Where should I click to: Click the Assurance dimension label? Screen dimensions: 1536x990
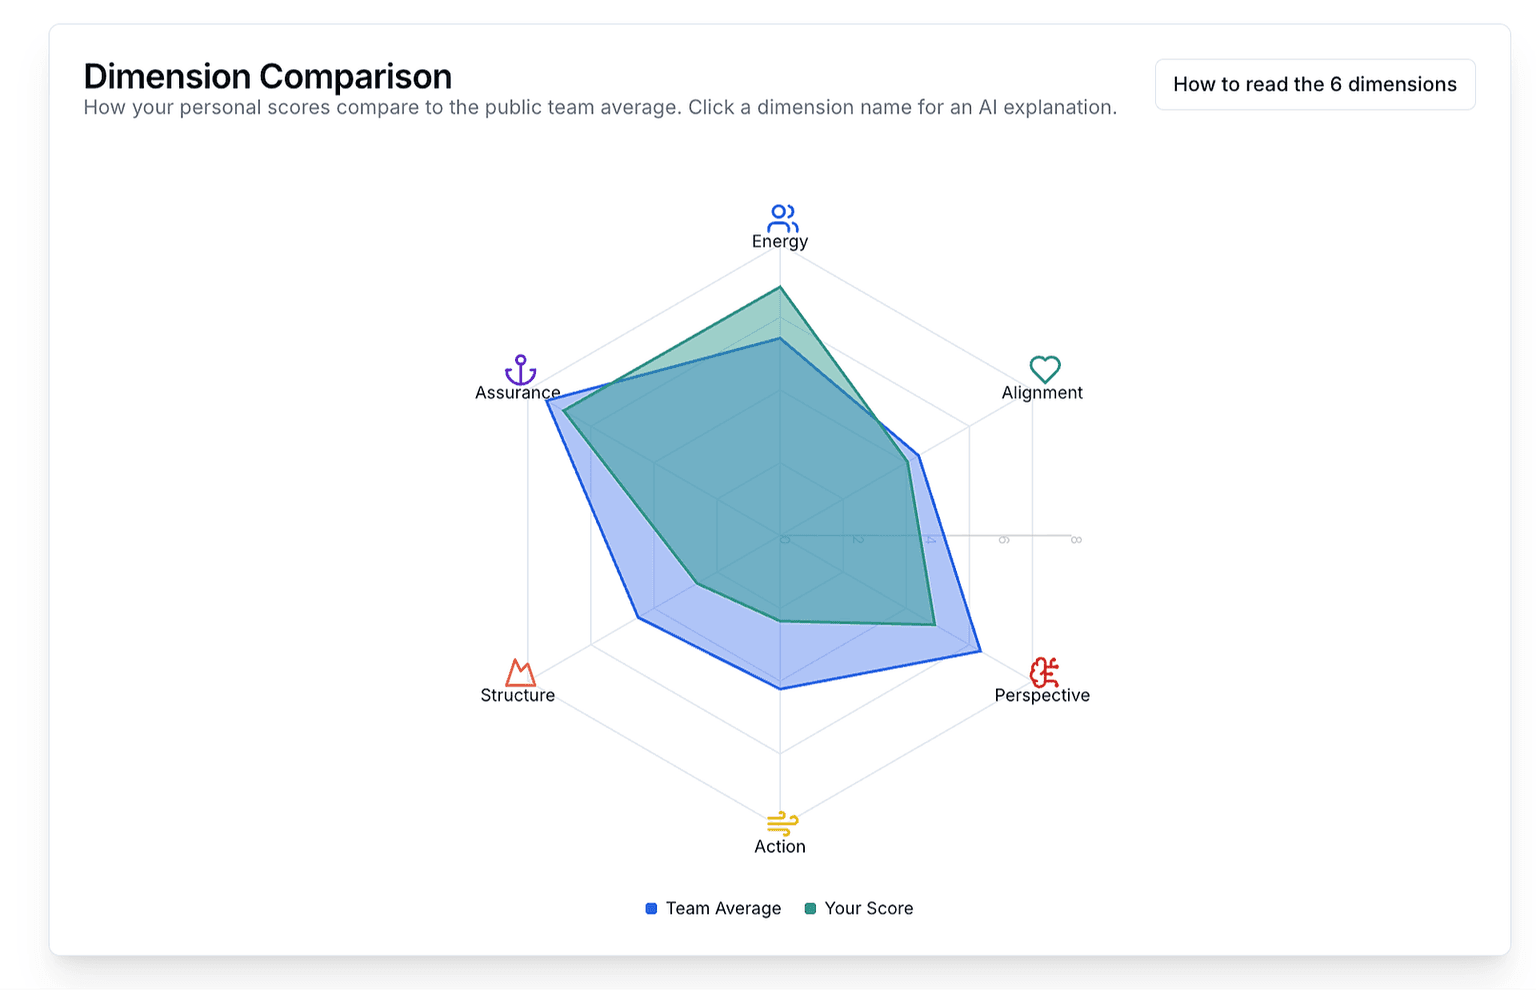[517, 392]
